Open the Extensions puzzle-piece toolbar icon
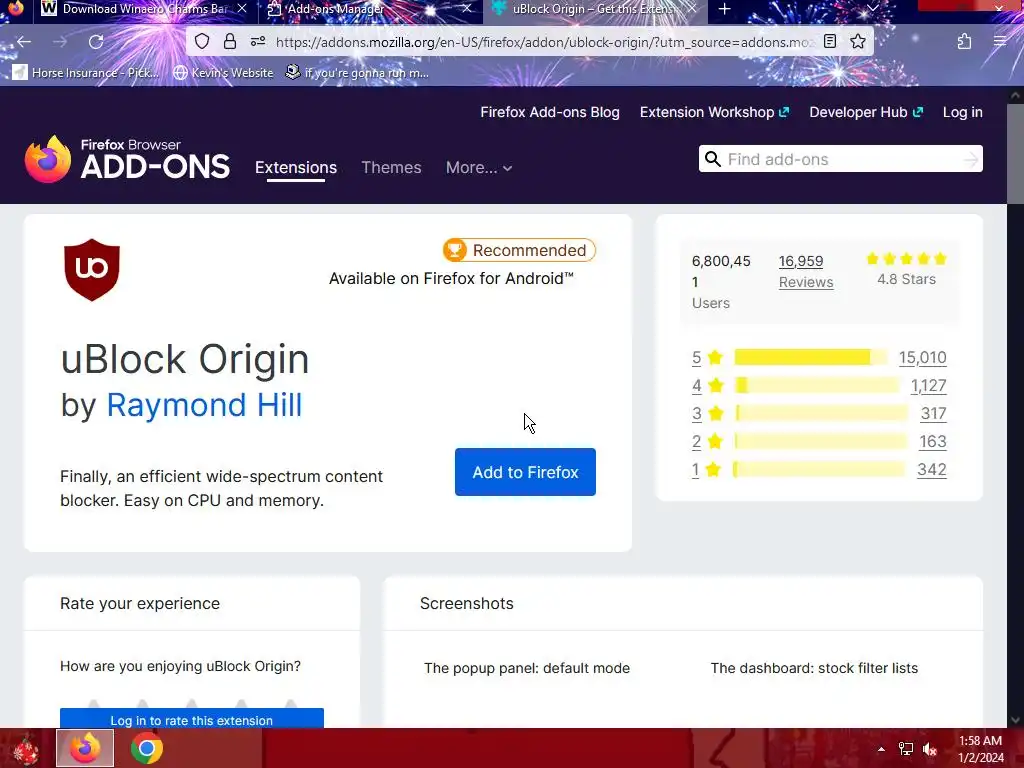This screenshot has height=768, width=1024. (965, 42)
